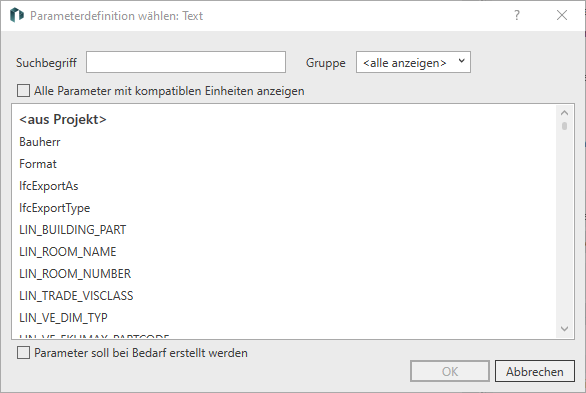Enable 'Alle Parameter mit kompatiblen Einheiten anzeigen' checkbox

[23, 91]
